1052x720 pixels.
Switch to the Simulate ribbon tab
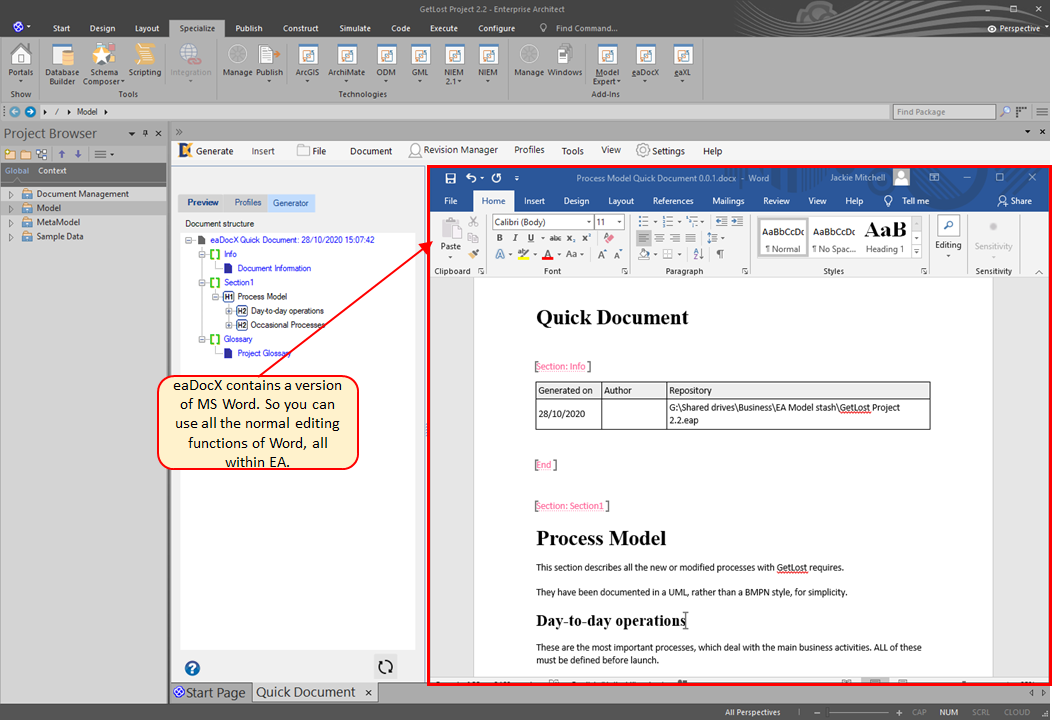pos(355,28)
